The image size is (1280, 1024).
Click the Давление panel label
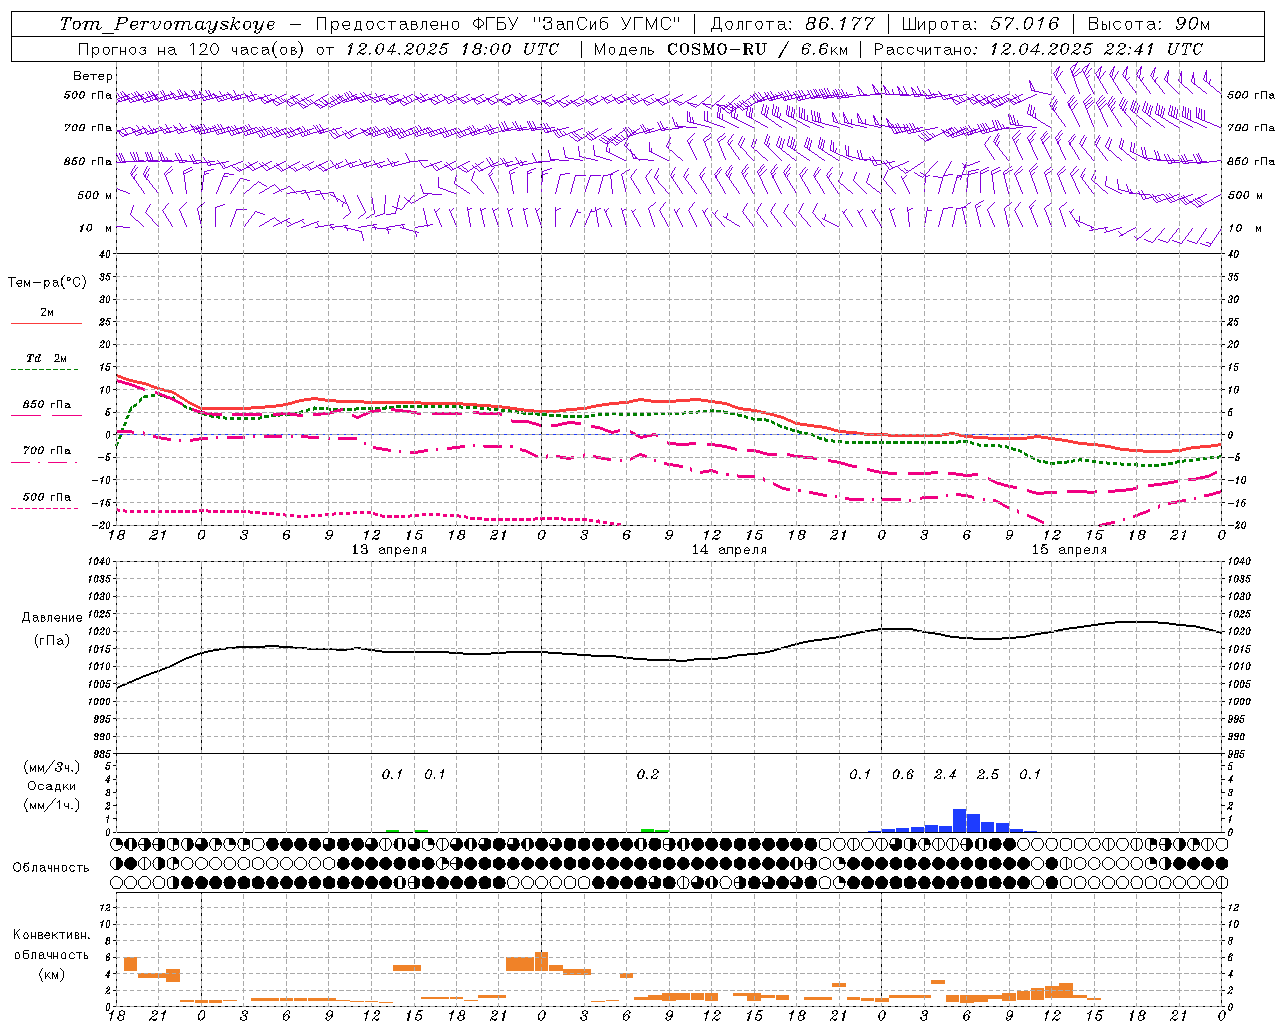pyautogui.click(x=52, y=618)
